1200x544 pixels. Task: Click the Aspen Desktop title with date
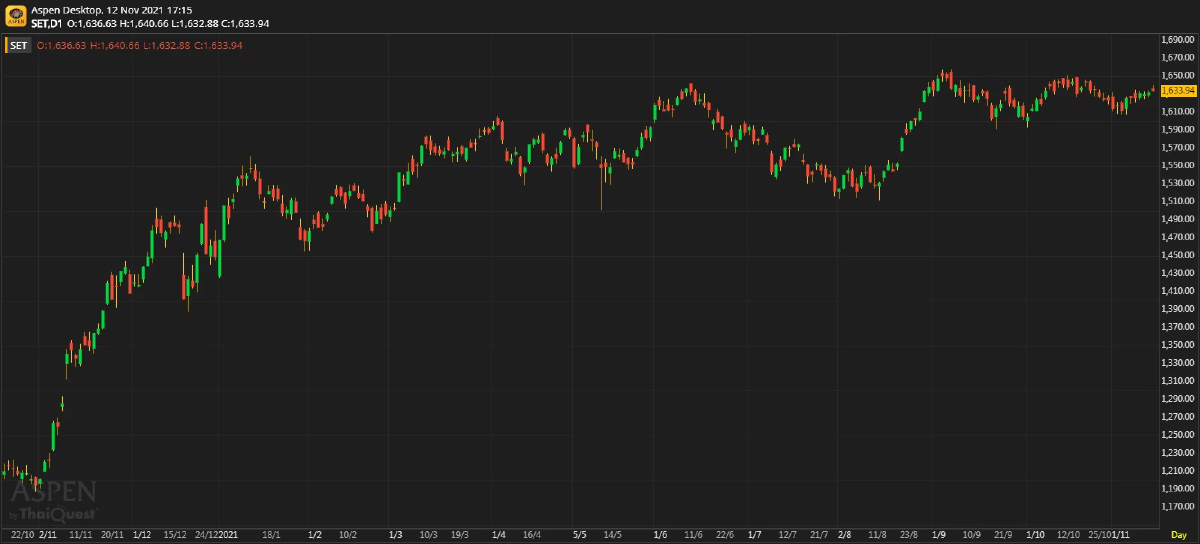pyautogui.click(x=112, y=10)
